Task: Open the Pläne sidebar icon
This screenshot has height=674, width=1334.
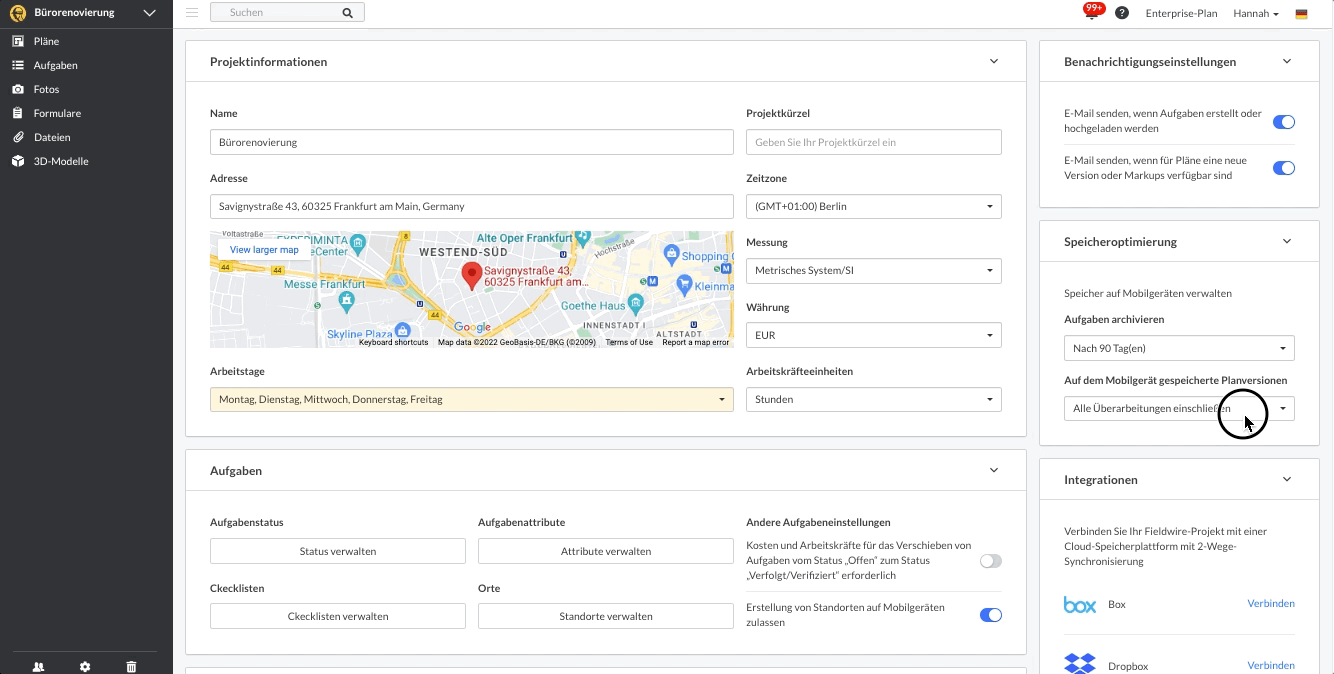Action: click(17, 41)
